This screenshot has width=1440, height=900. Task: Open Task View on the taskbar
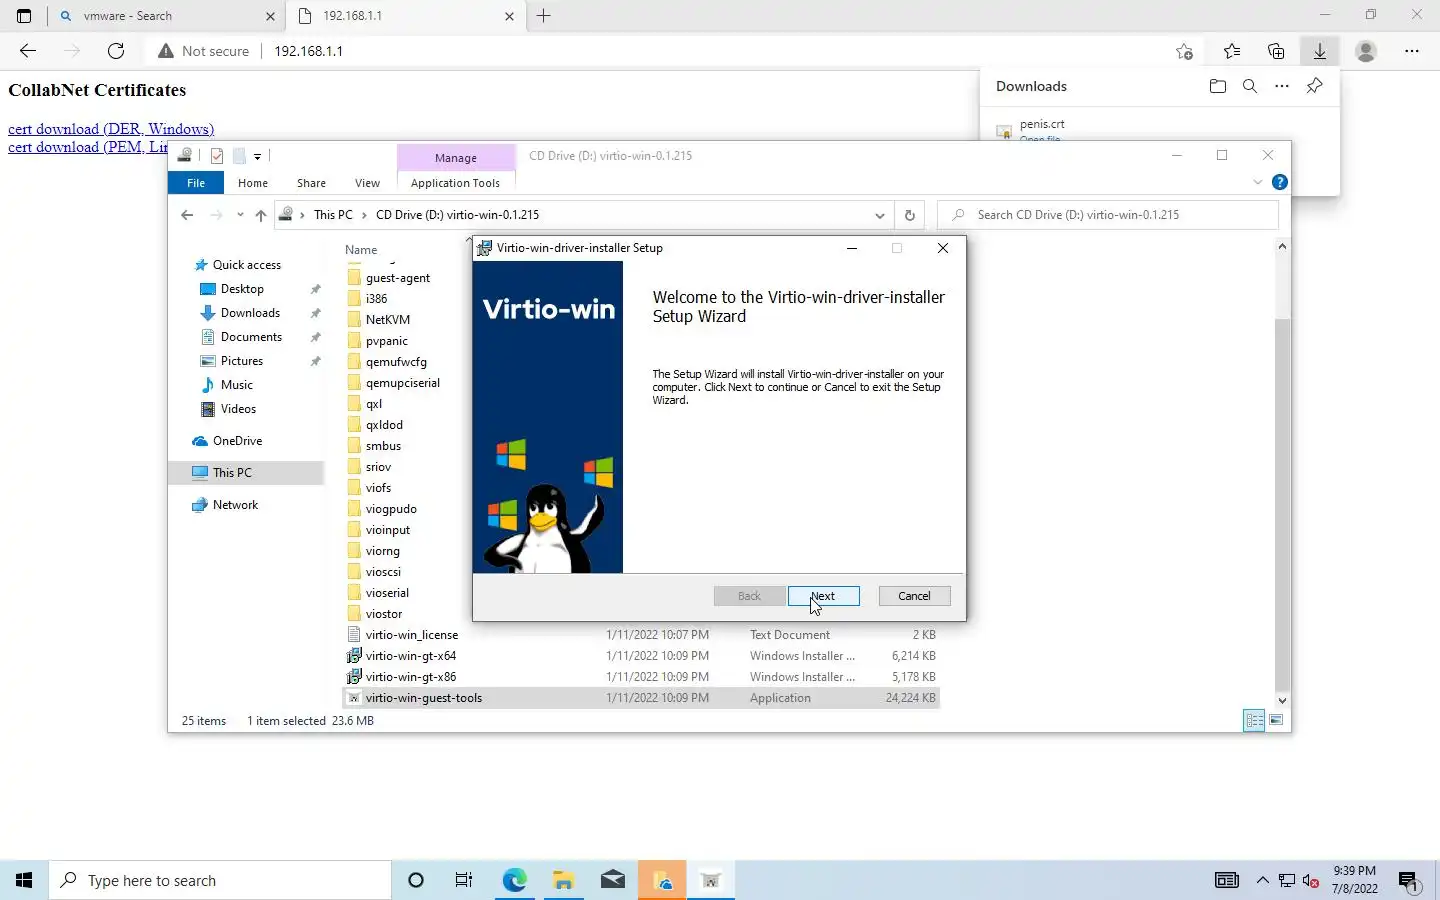pyautogui.click(x=464, y=880)
